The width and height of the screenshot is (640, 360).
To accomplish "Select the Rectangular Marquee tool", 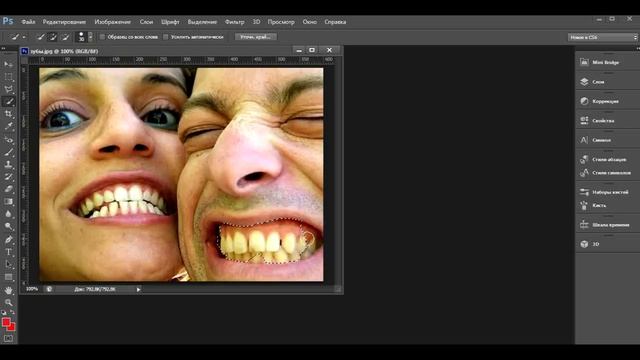I will (x=8, y=77).
